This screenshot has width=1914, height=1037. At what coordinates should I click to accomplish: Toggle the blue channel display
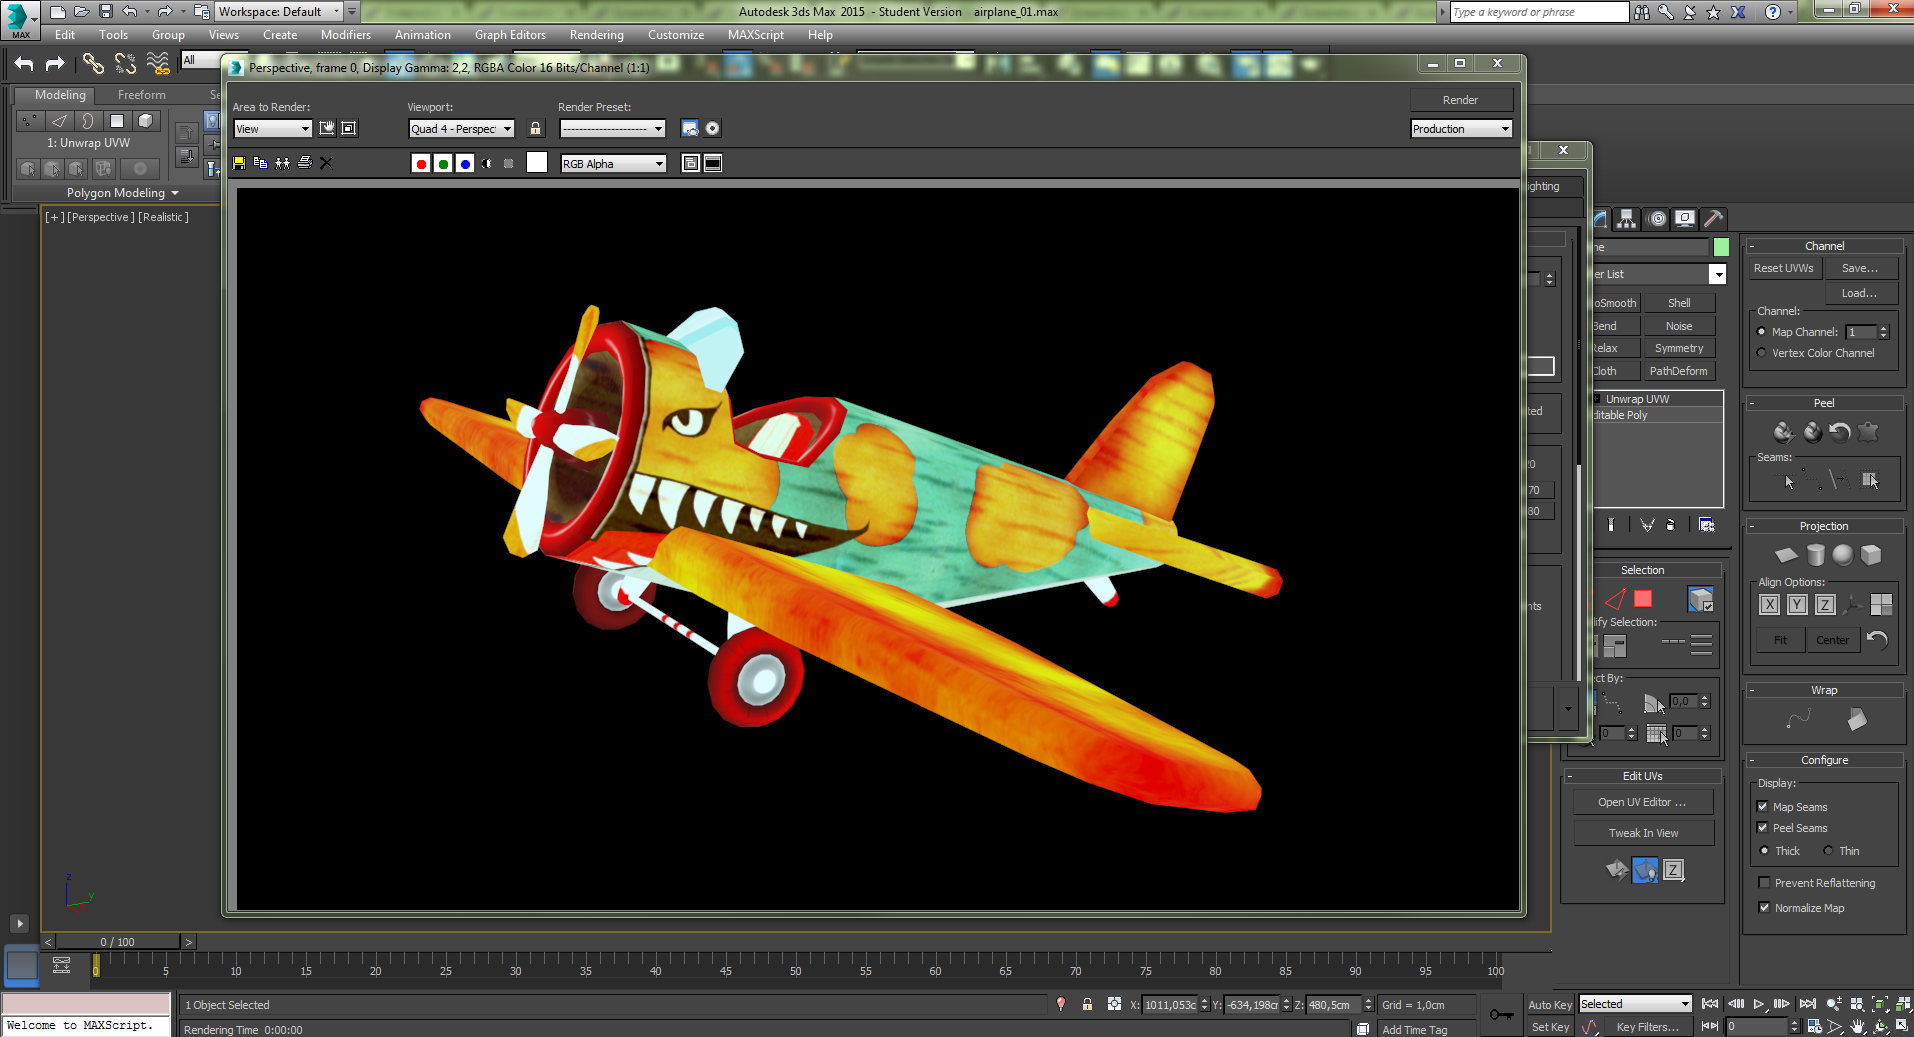click(465, 163)
